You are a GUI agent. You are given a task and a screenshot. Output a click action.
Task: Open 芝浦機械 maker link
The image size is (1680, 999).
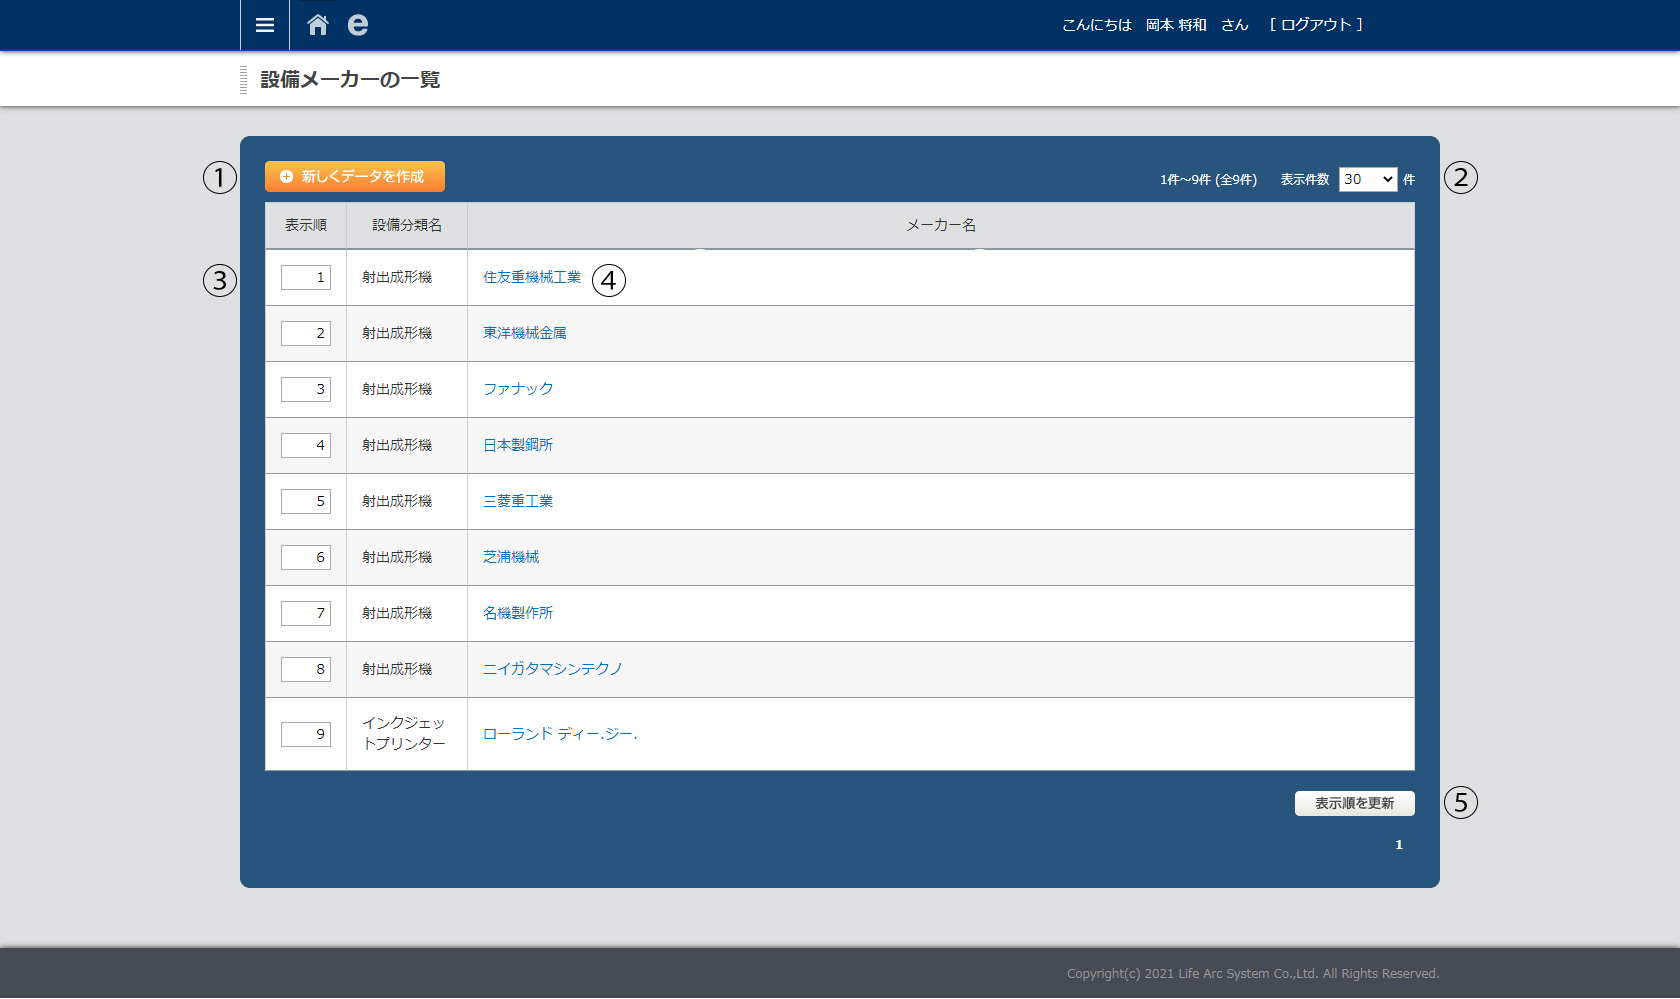pos(510,558)
